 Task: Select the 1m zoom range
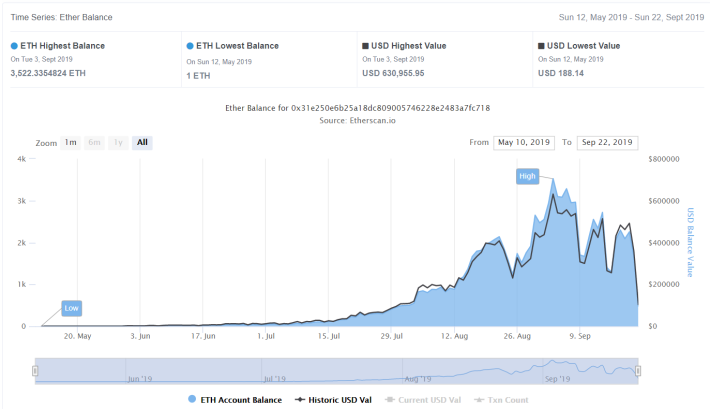point(71,143)
